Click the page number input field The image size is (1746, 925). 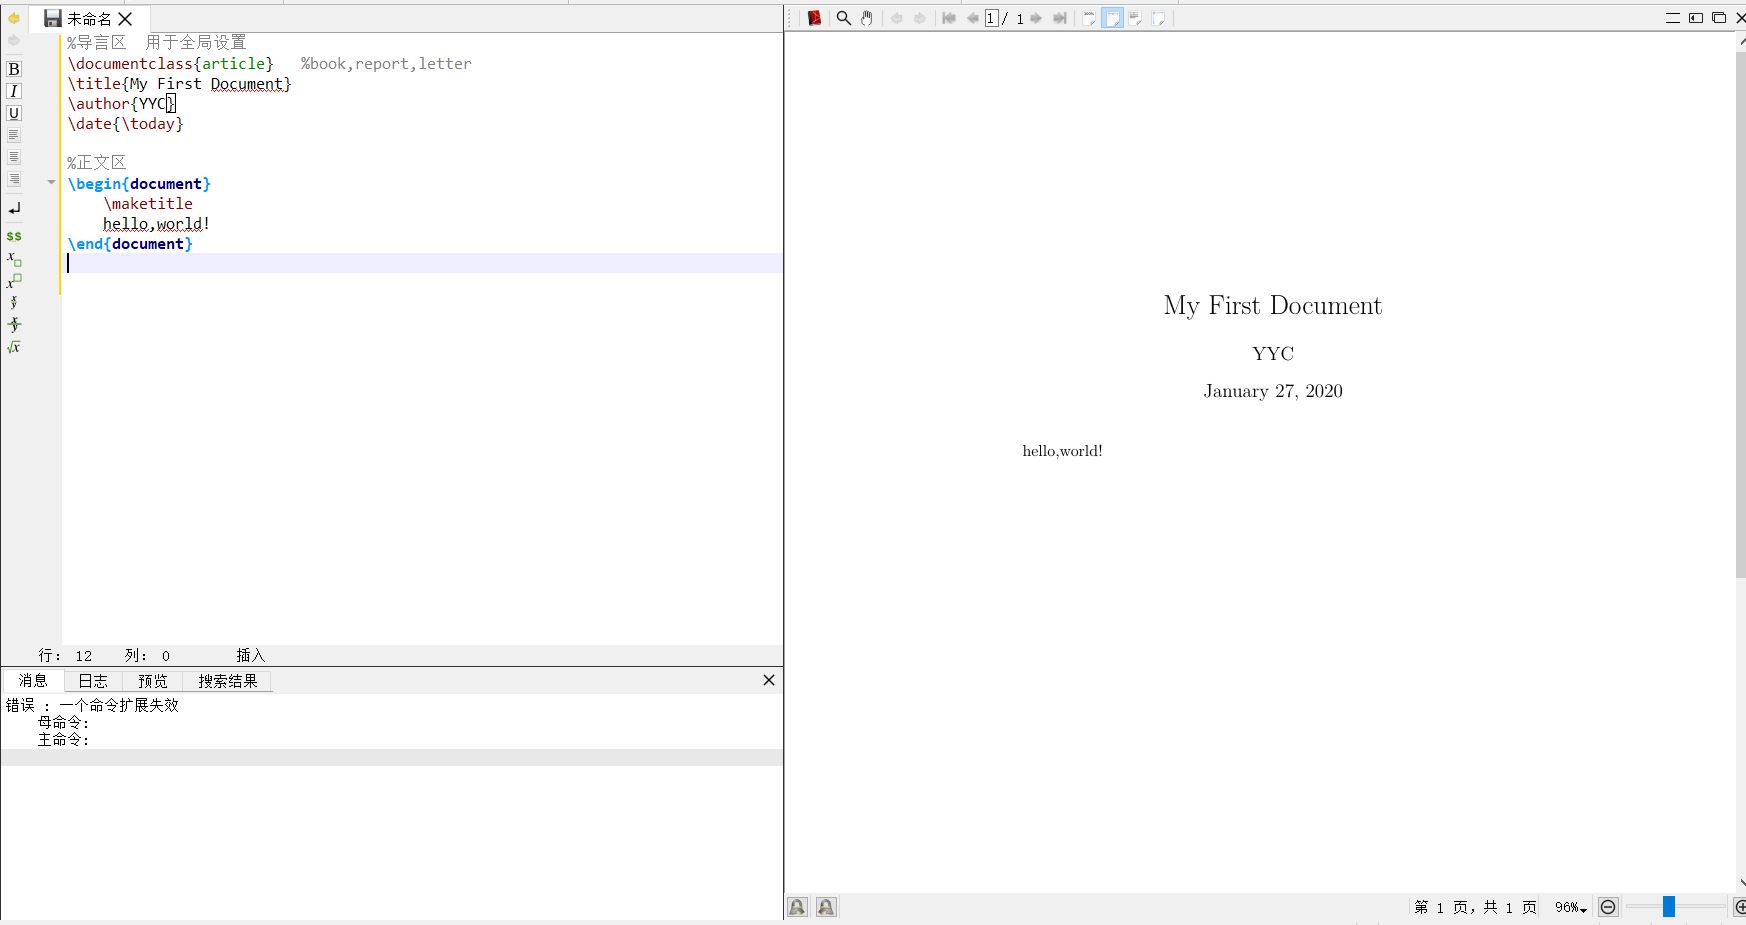point(992,18)
